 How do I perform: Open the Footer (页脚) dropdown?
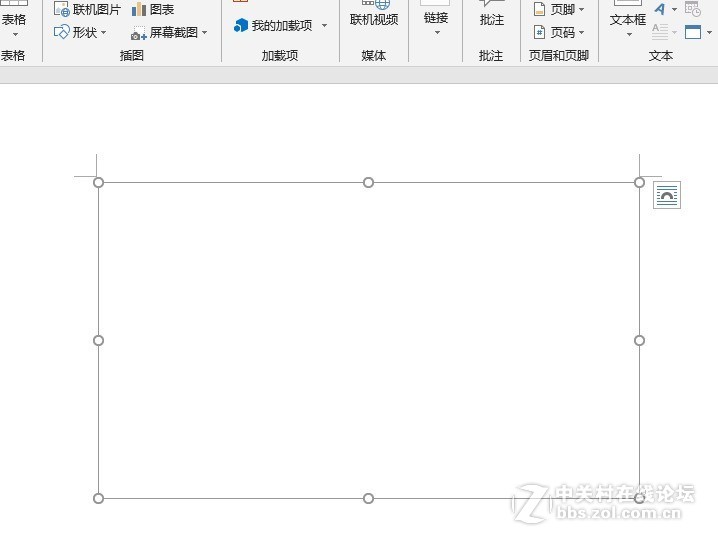pos(559,9)
